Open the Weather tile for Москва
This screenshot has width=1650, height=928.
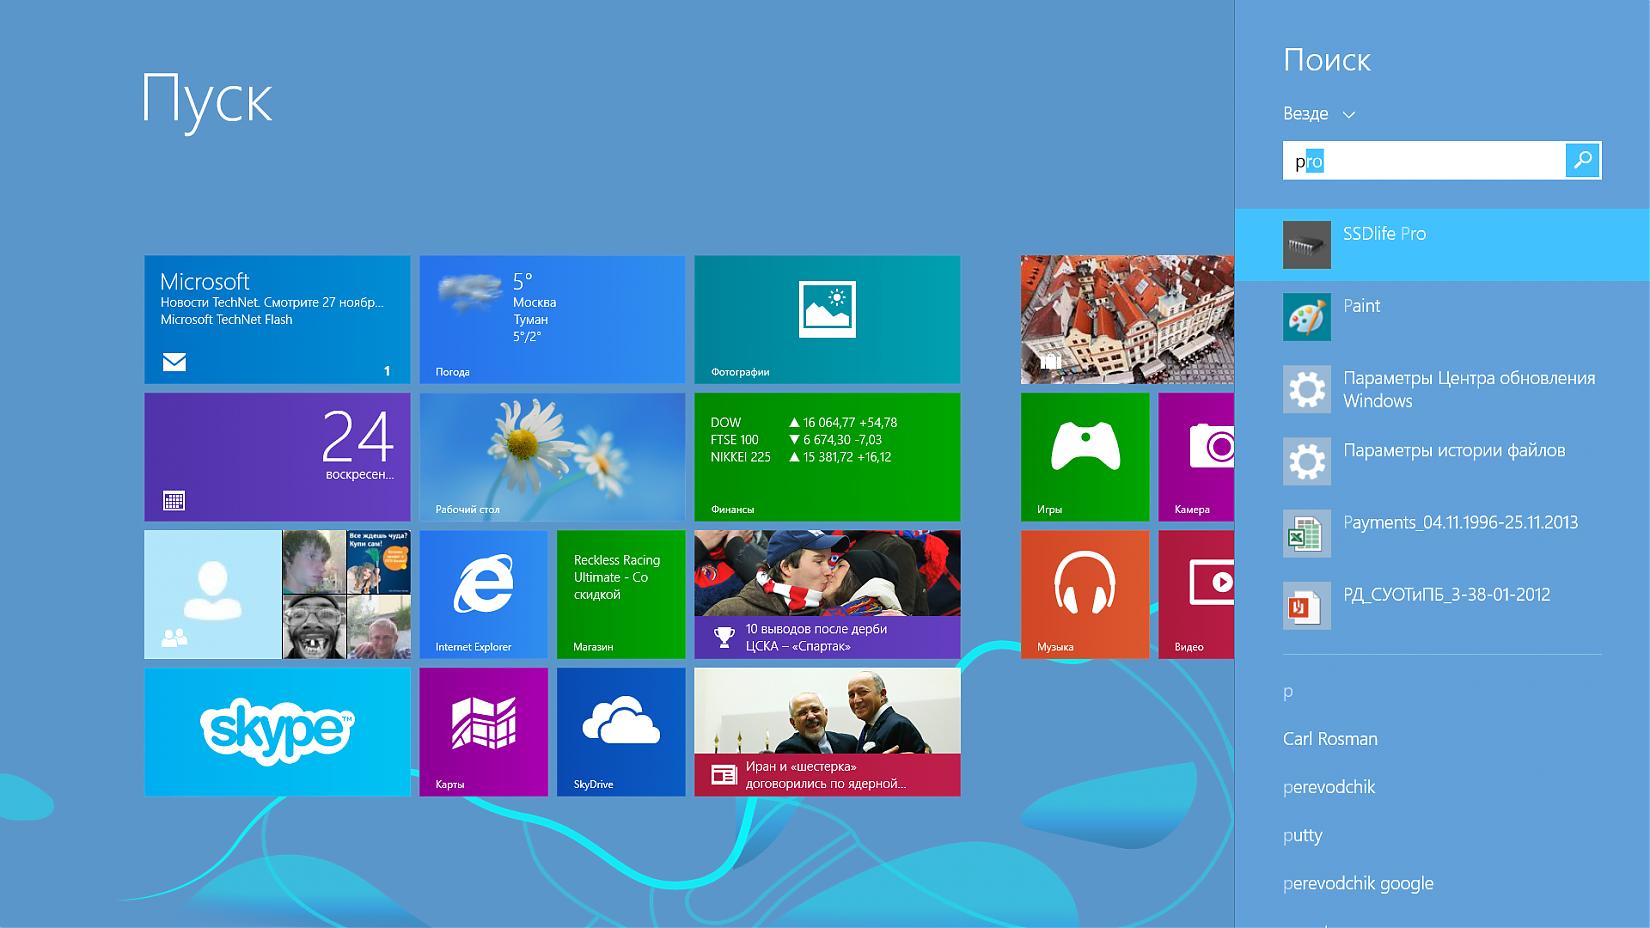[x=552, y=320]
